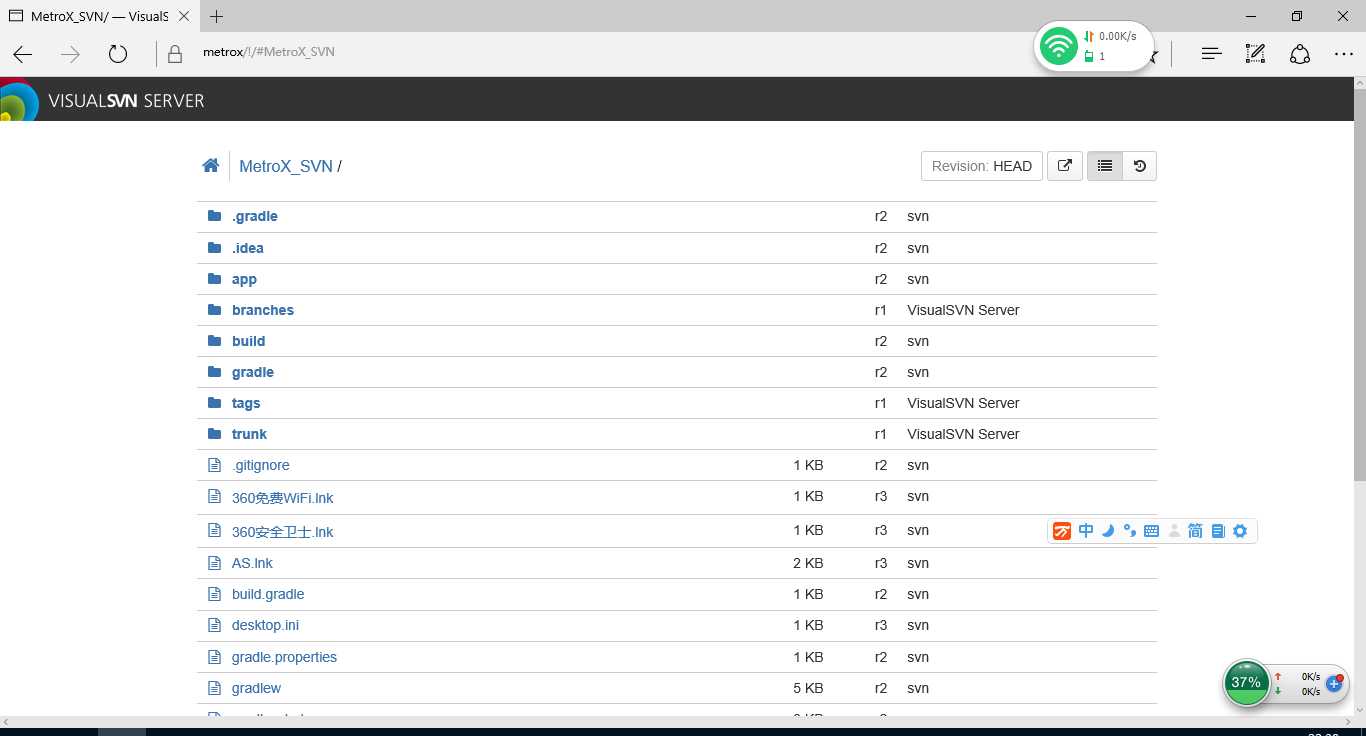Screen dimensions: 1366x736
Task: Click r3 revision of desktop.ini row
Action: 881,625
